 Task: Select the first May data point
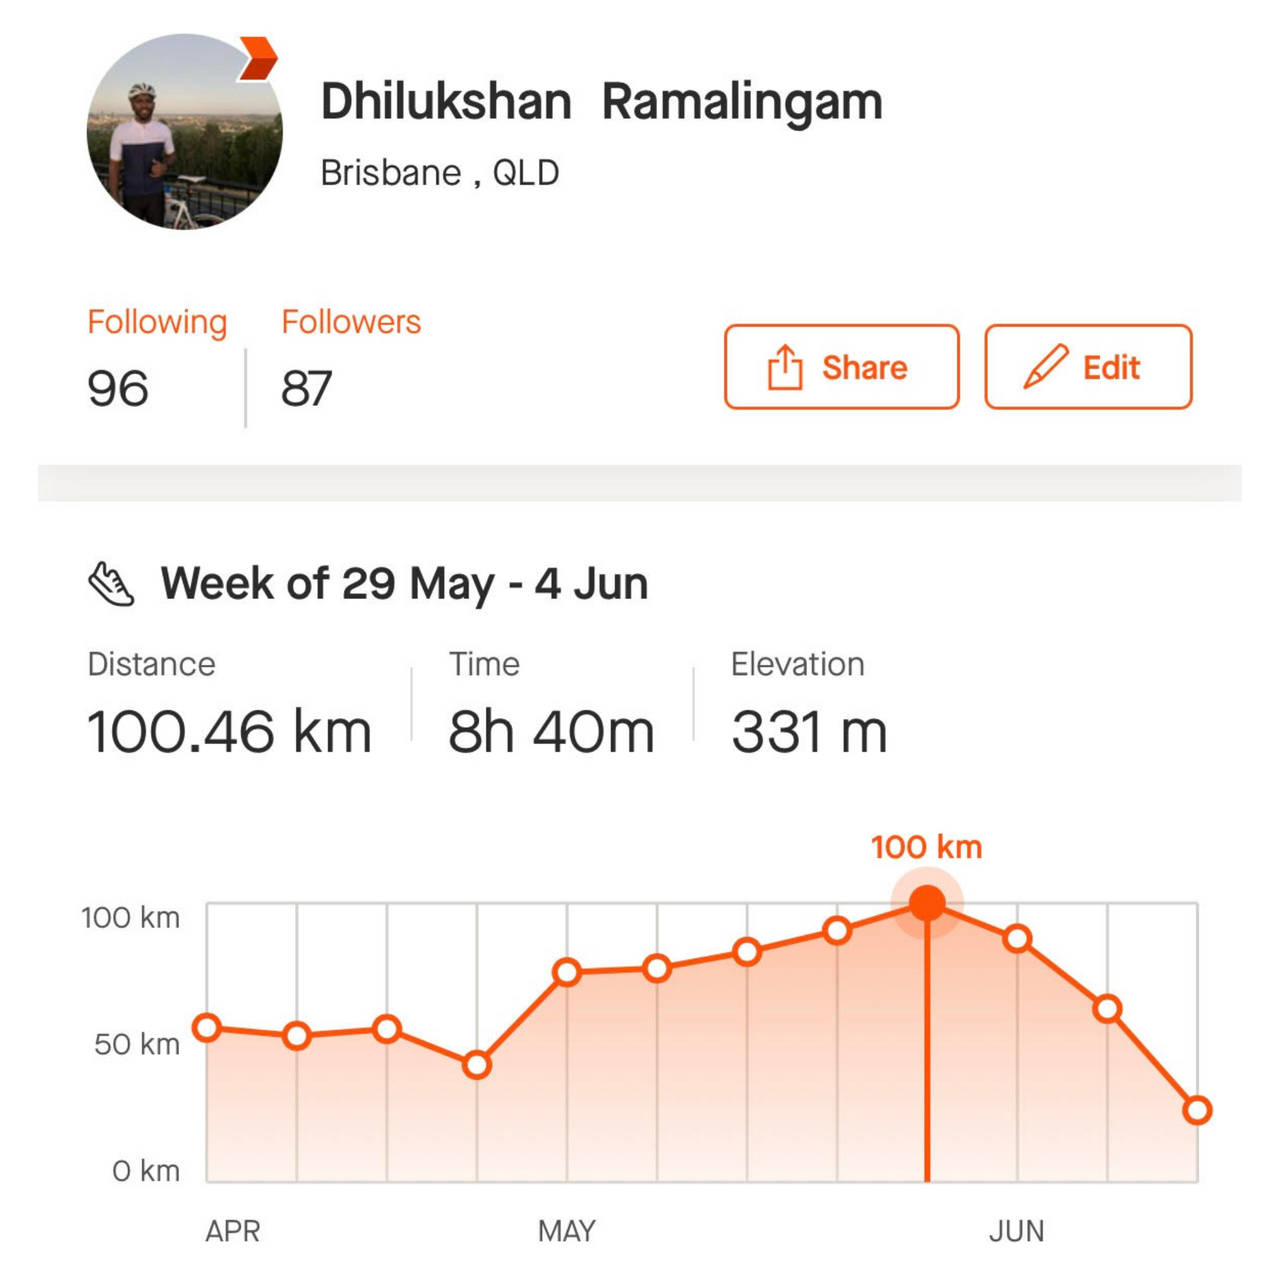pyautogui.click(x=567, y=972)
